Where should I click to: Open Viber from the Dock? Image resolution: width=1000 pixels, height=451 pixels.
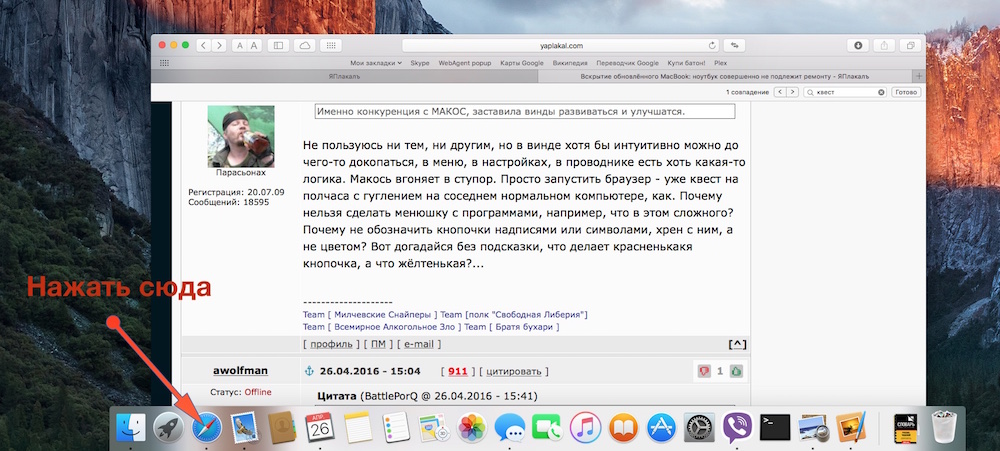(x=737, y=427)
